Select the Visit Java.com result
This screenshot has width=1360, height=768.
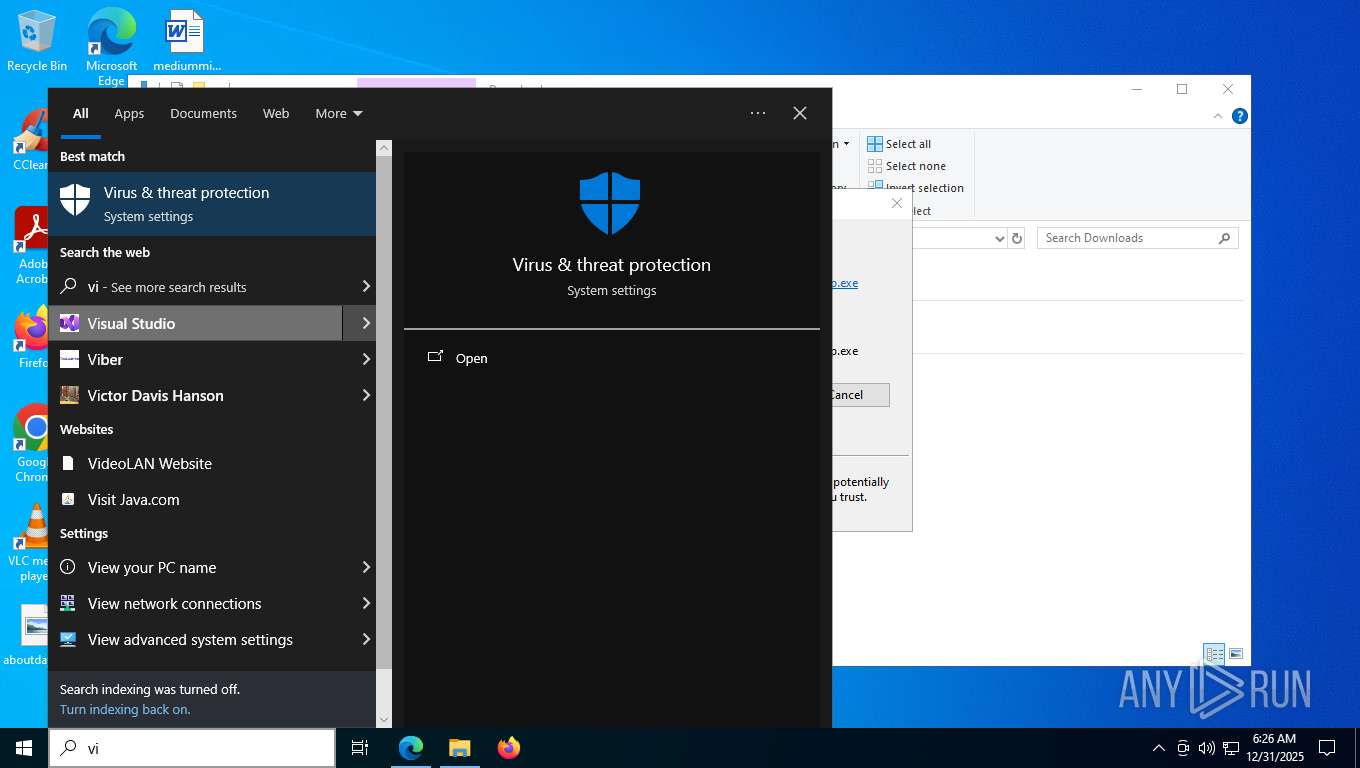(212, 499)
